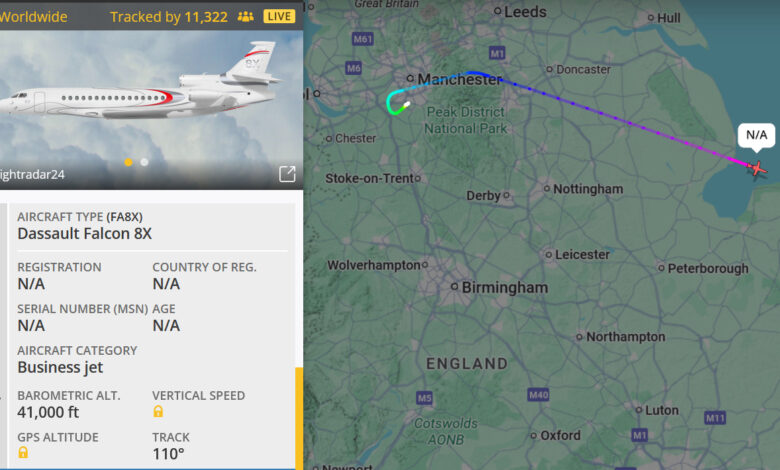780x470 pixels.
Task: Click the tracked-by people group icon
Action: tap(245, 16)
